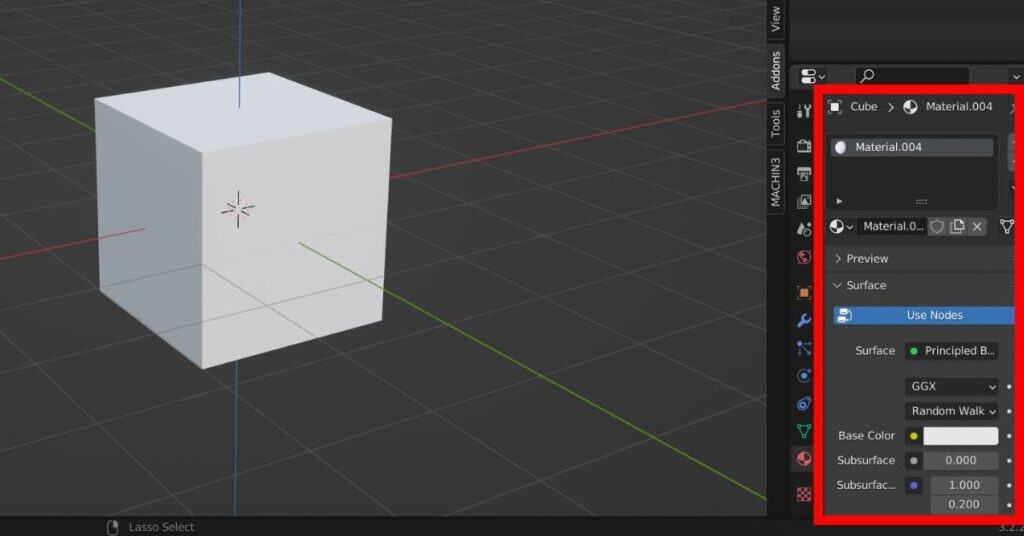This screenshot has width=1024, height=536.
Task: Open the GGX distribution dropdown
Action: point(952,386)
